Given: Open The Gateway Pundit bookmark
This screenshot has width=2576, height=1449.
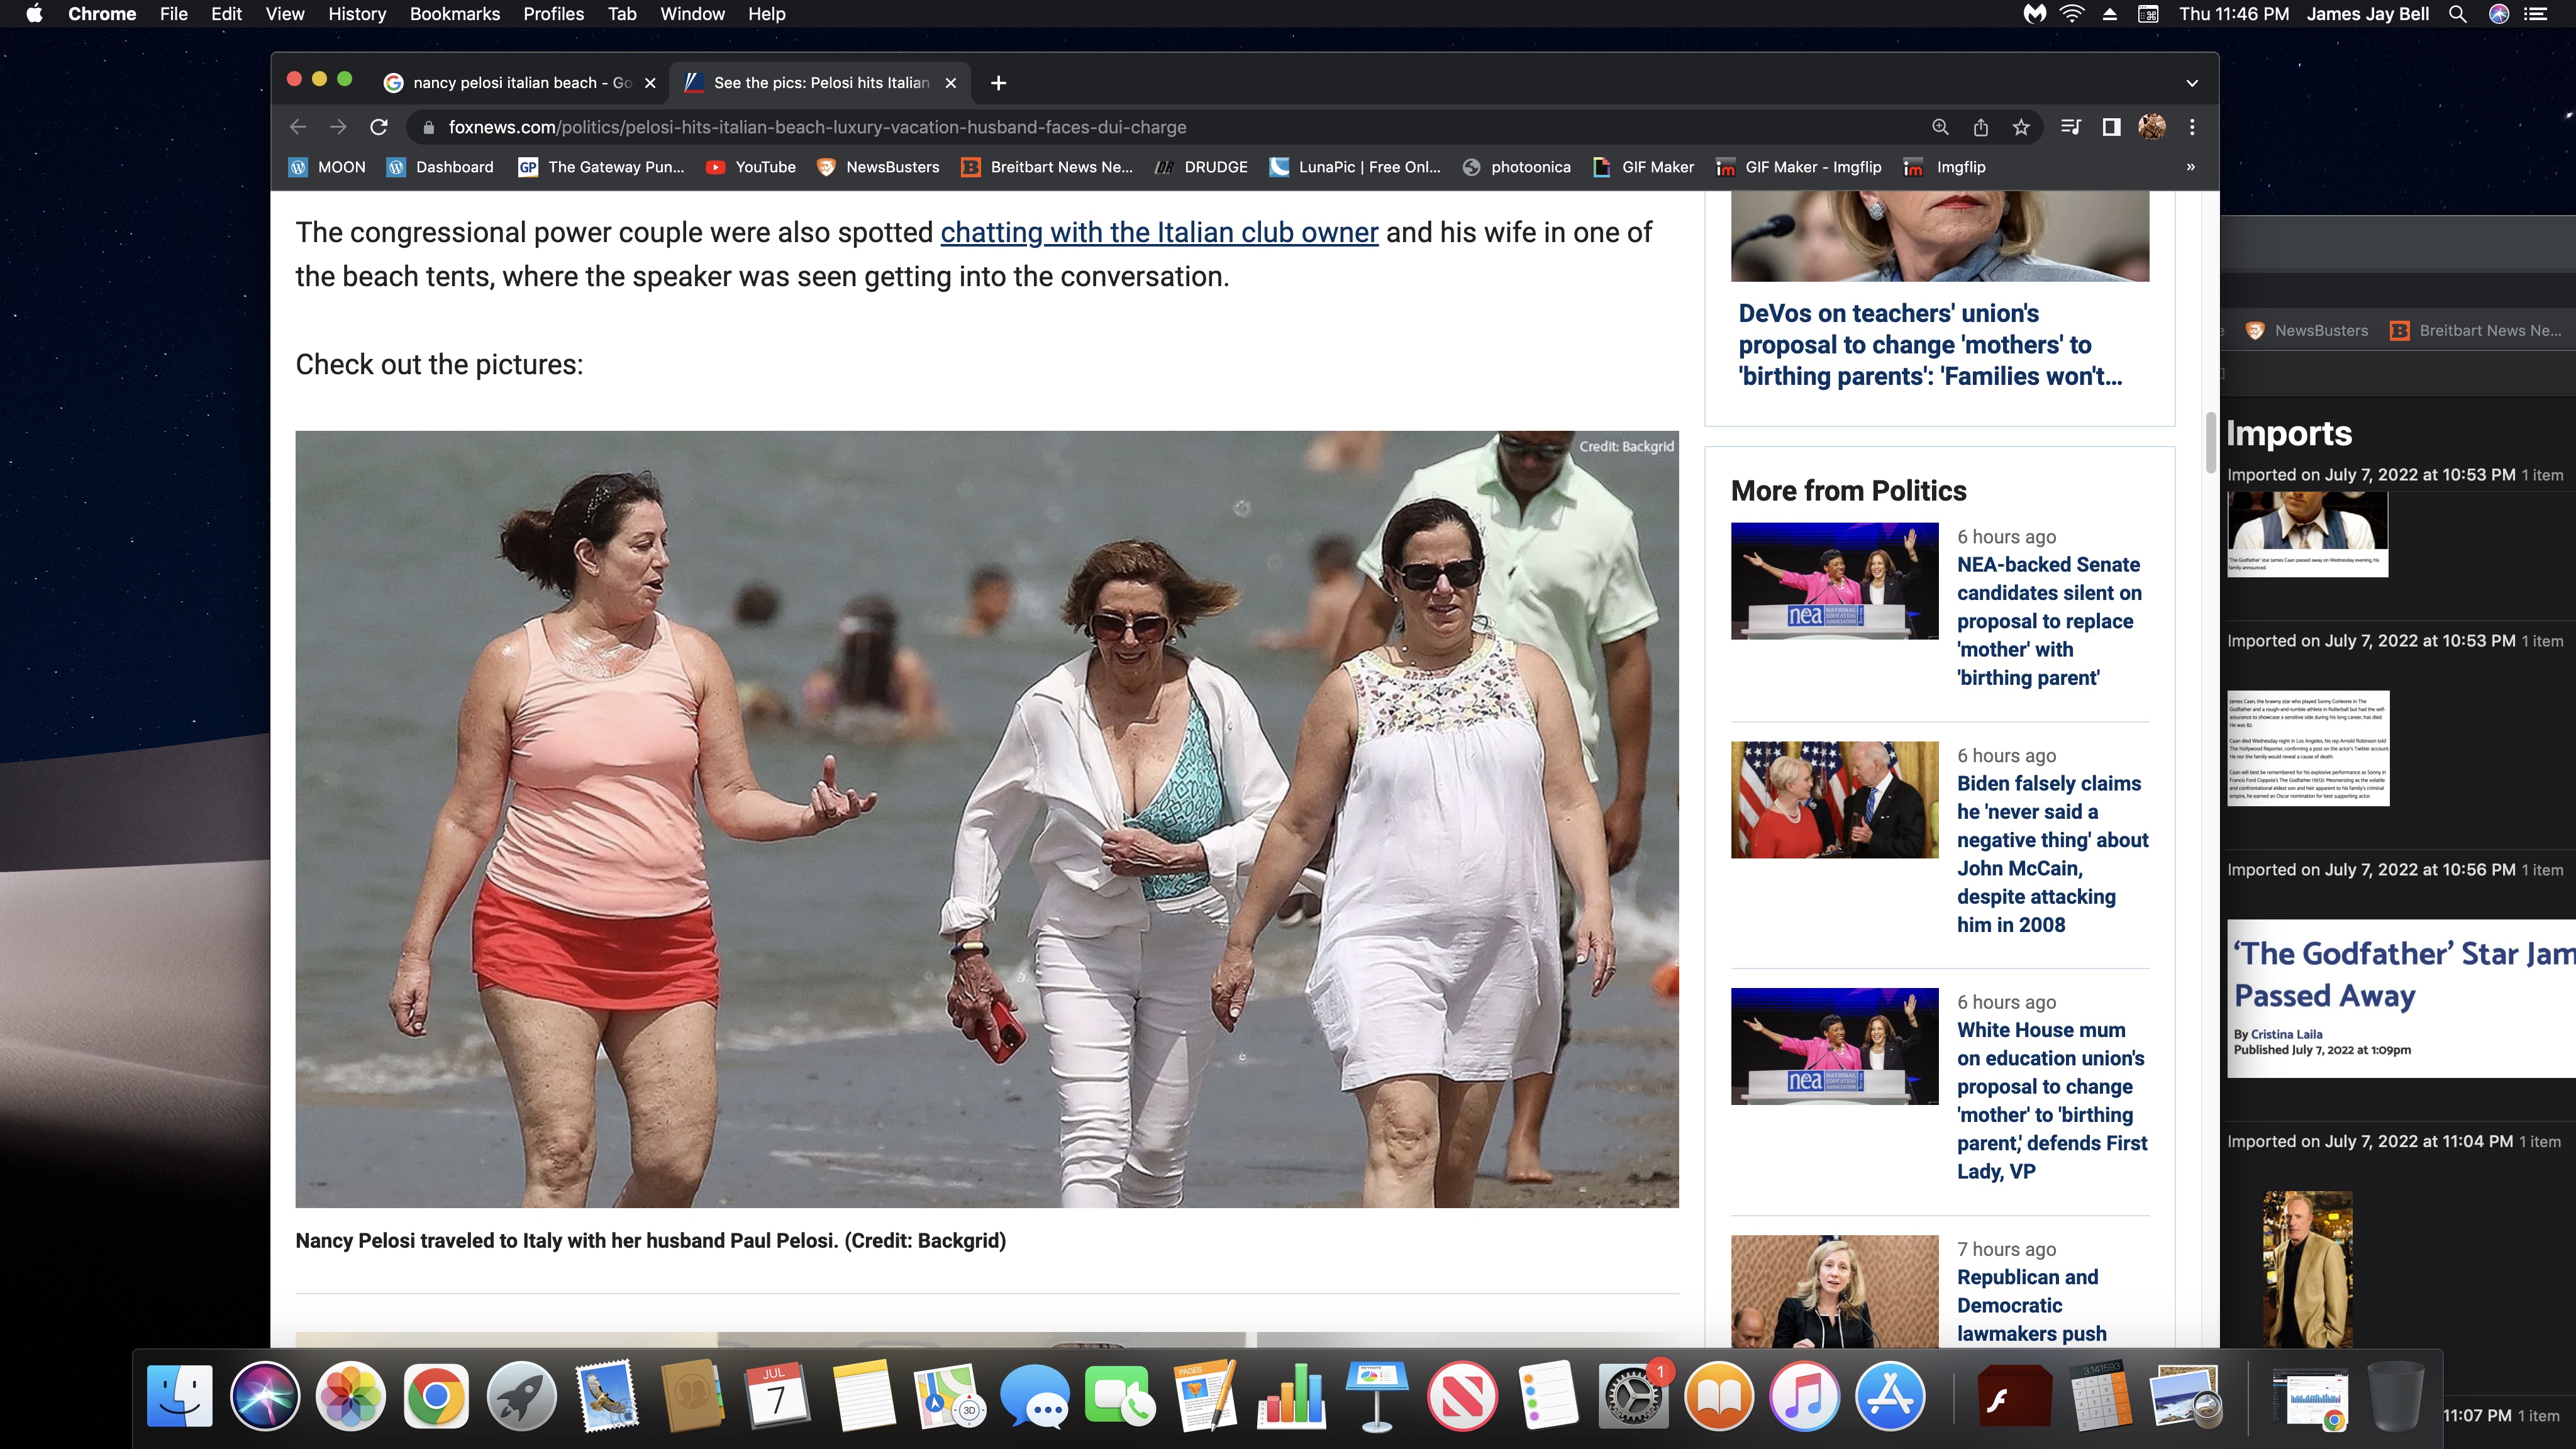Looking at the screenshot, I should [x=602, y=167].
